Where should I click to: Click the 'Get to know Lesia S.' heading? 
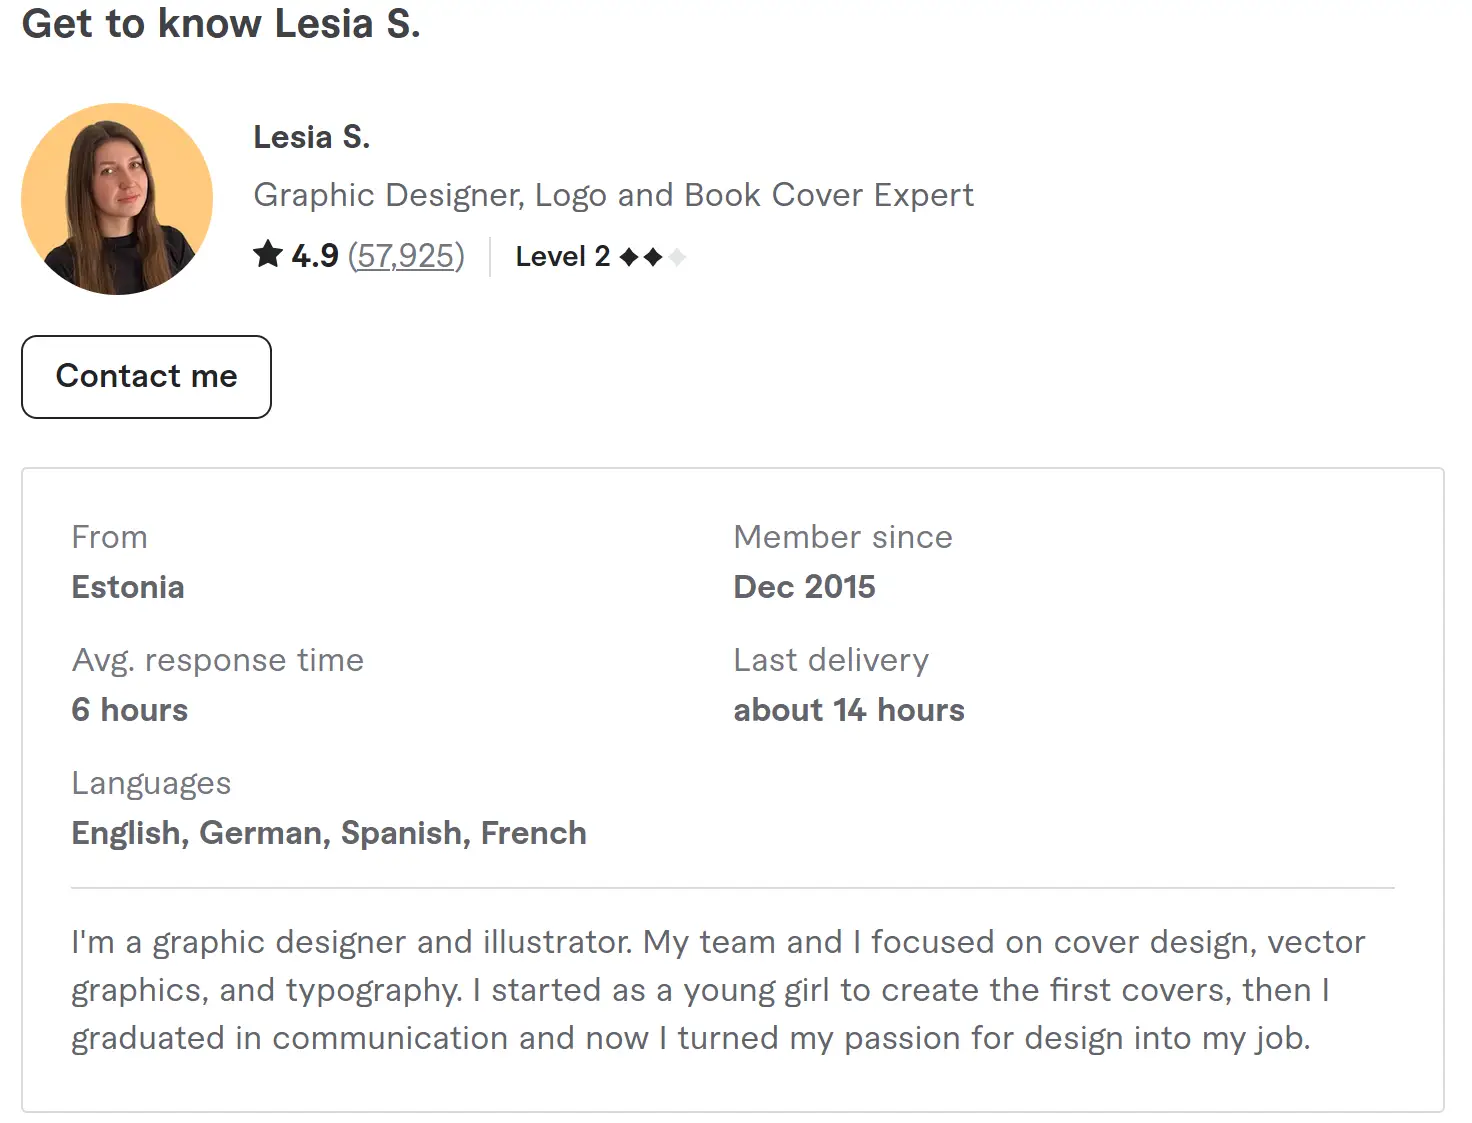tap(221, 24)
